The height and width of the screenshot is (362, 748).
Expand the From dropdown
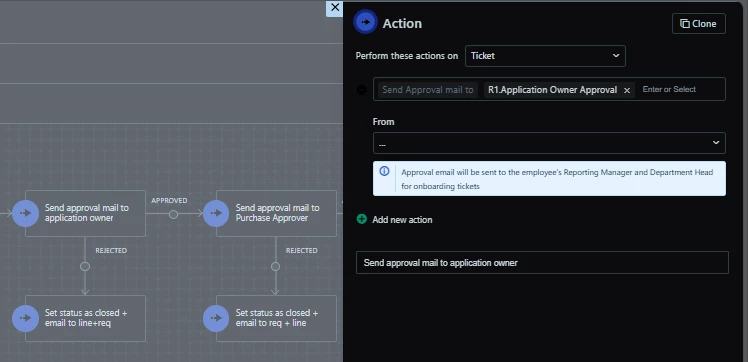point(549,143)
